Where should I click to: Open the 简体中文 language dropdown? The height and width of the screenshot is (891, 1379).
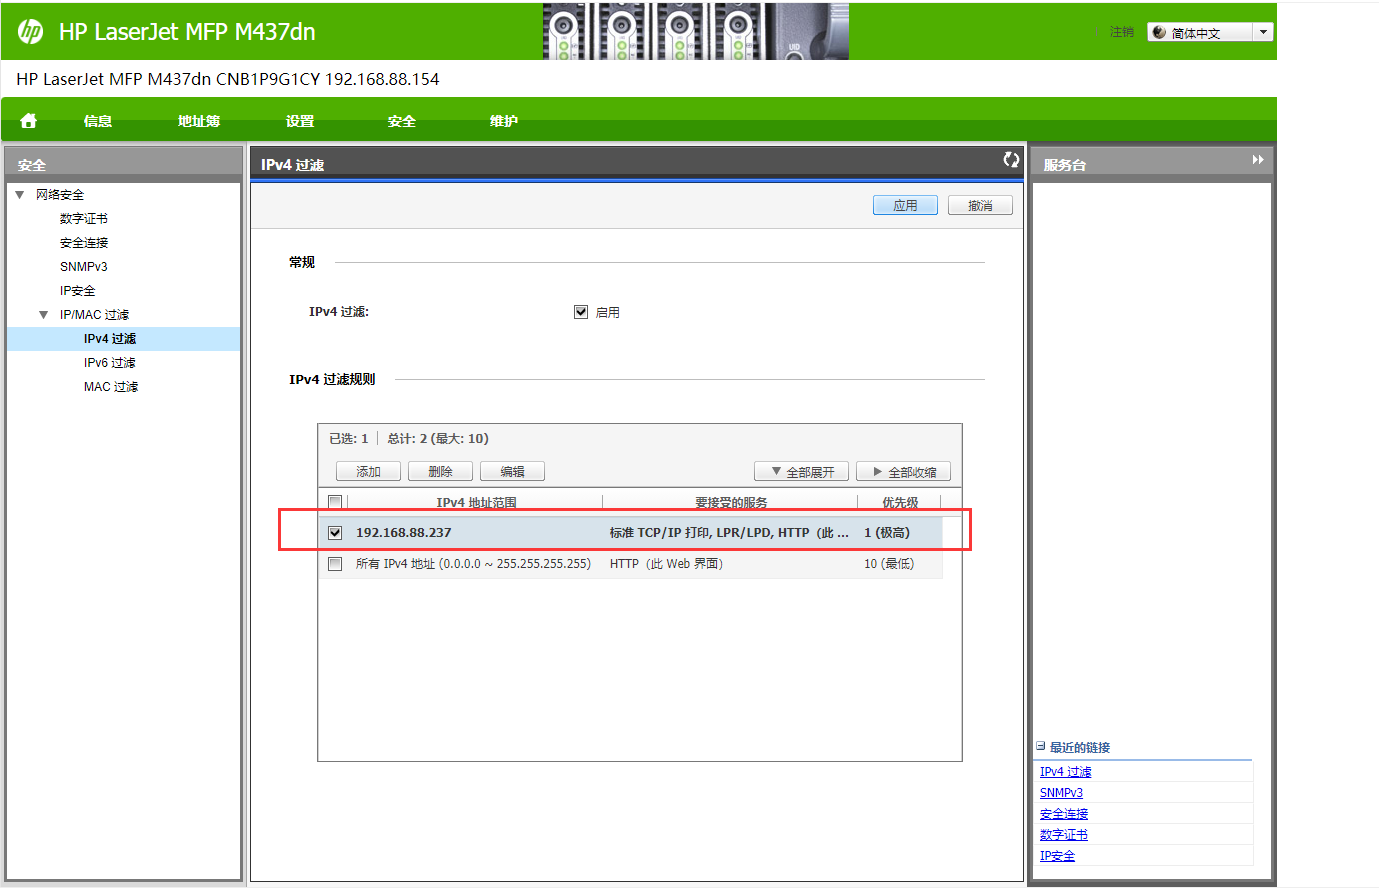click(x=1210, y=32)
